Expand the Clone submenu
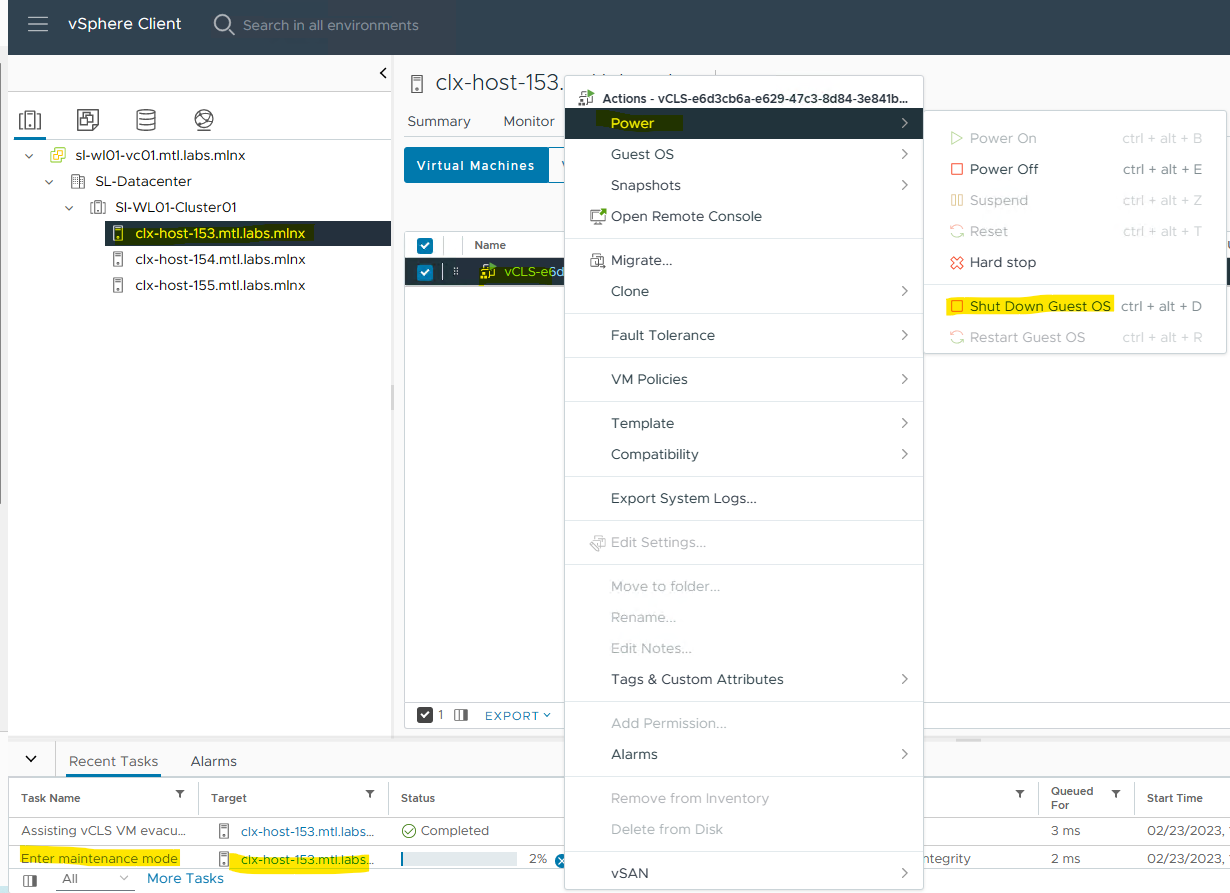Viewport: 1230px width, 893px height. pos(744,291)
